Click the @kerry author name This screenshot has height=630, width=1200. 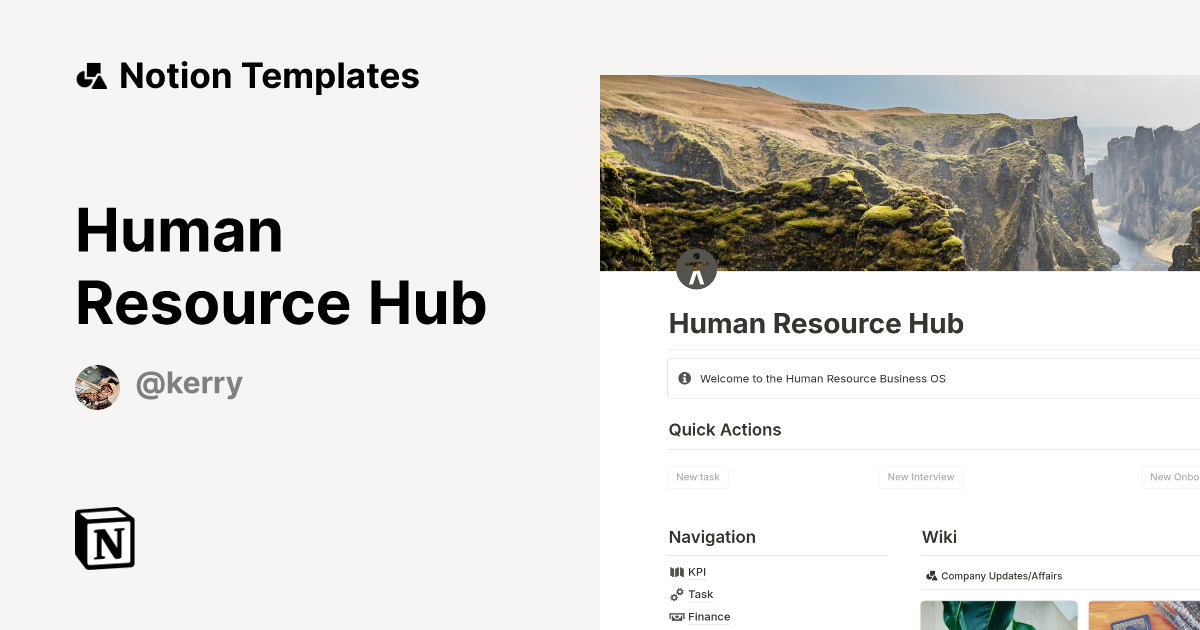pos(189,384)
